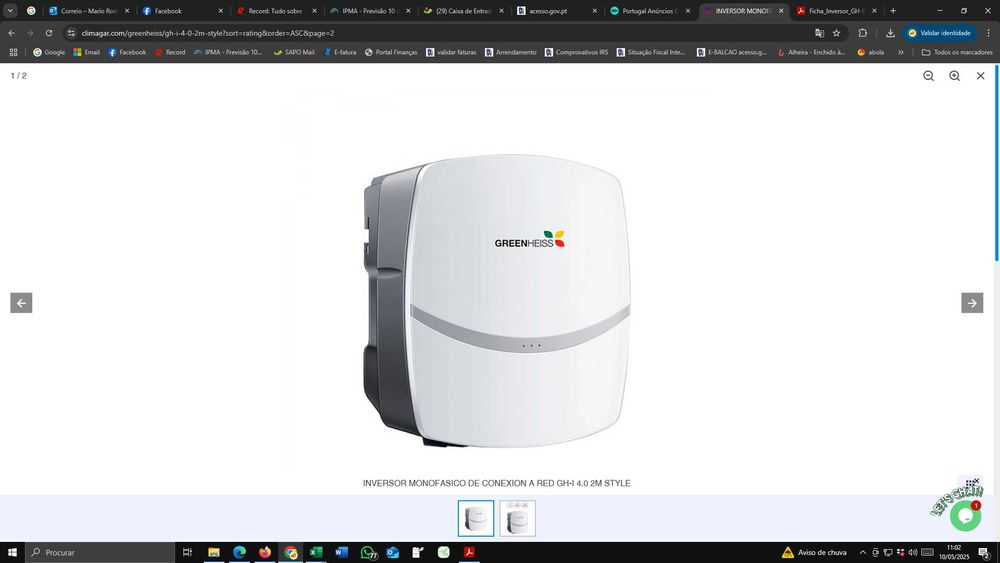Open File Explorer from the taskbar
Viewport: 1000px width, 563px height.
click(x=214, y=552)
